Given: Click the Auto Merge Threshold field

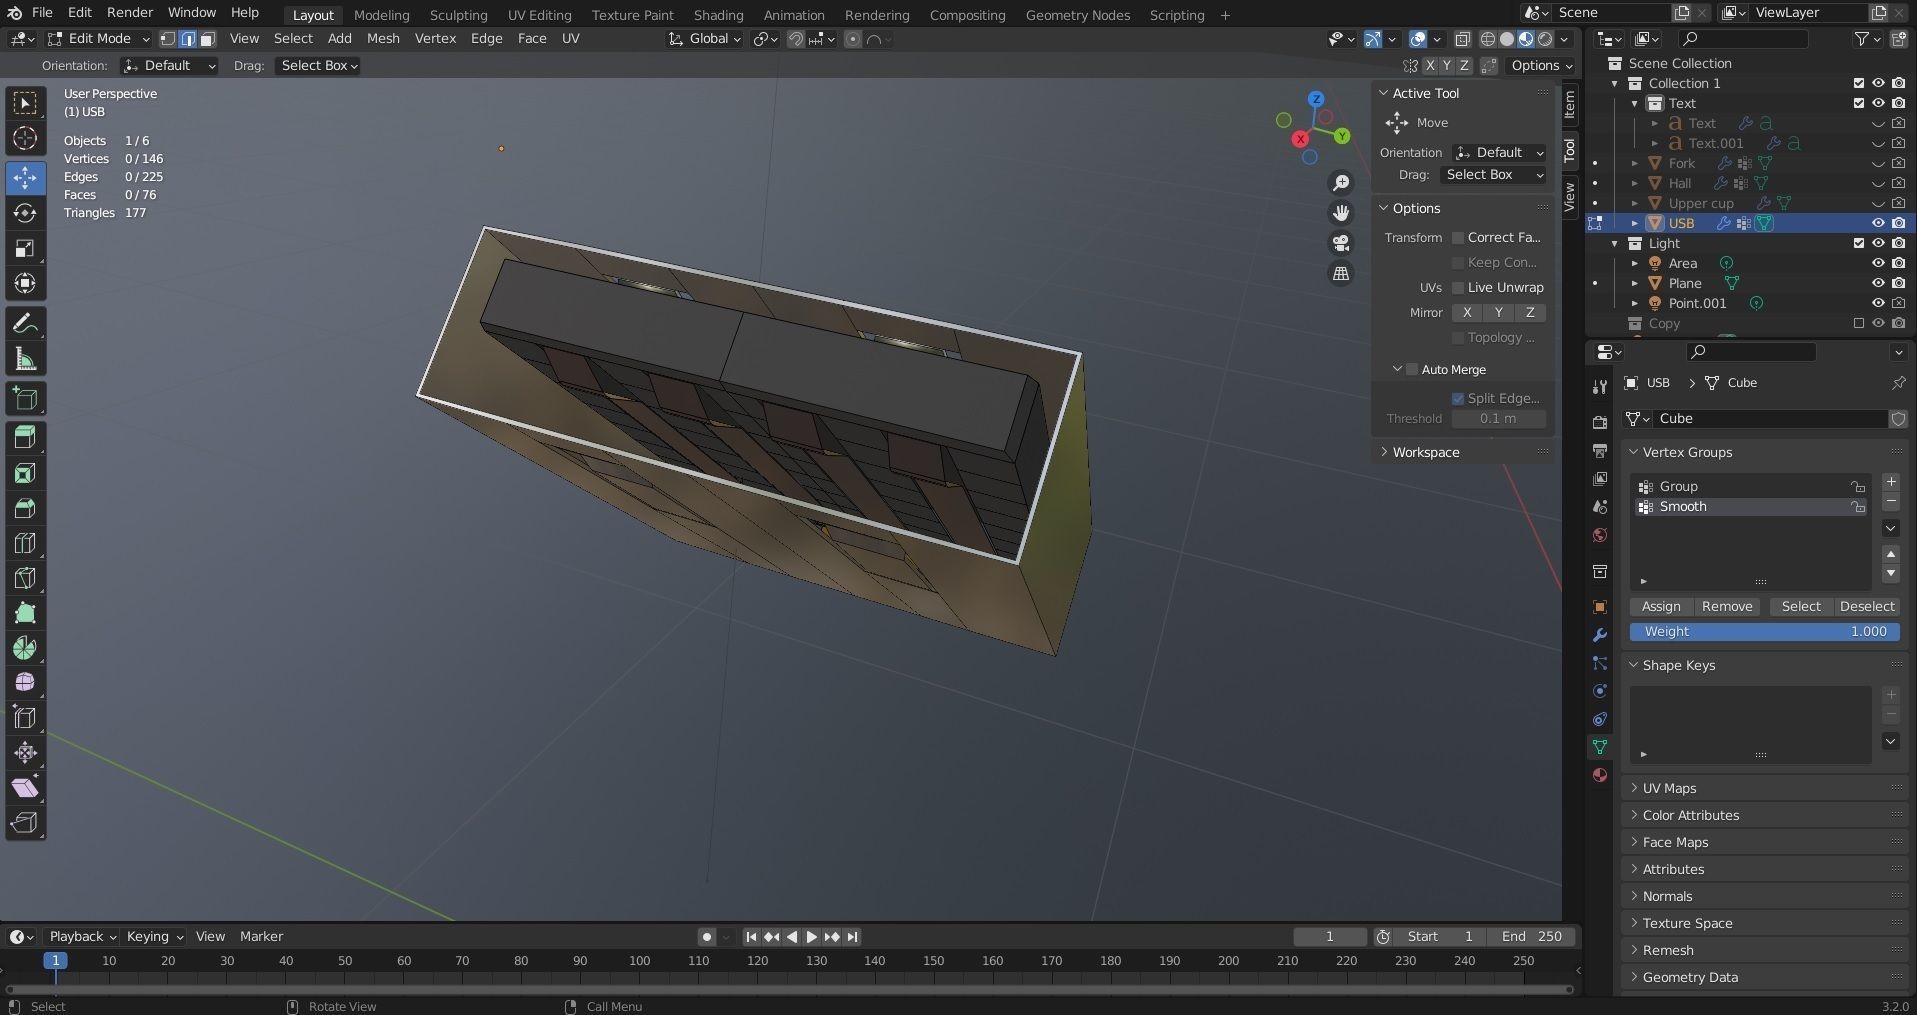Looking at the screenshot, I should coord(1498,419).
